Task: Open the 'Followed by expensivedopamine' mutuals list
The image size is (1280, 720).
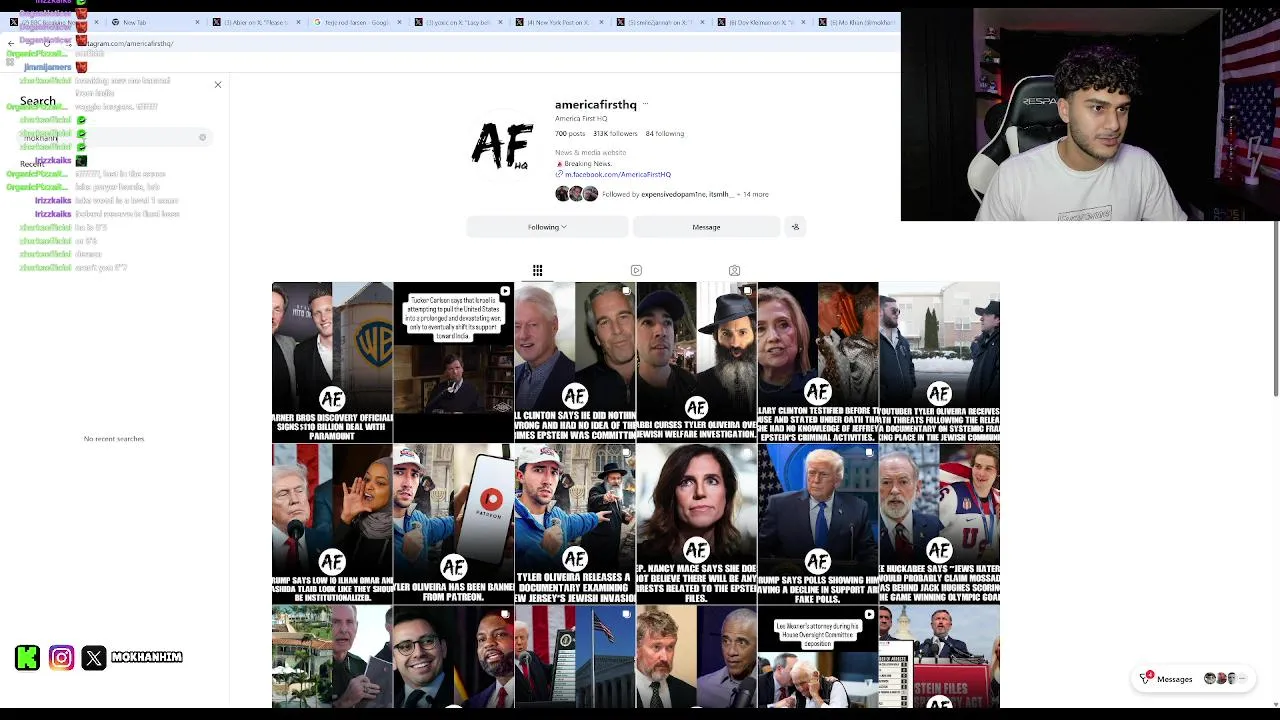Action: pyautogui.click(x=685, y=194)
